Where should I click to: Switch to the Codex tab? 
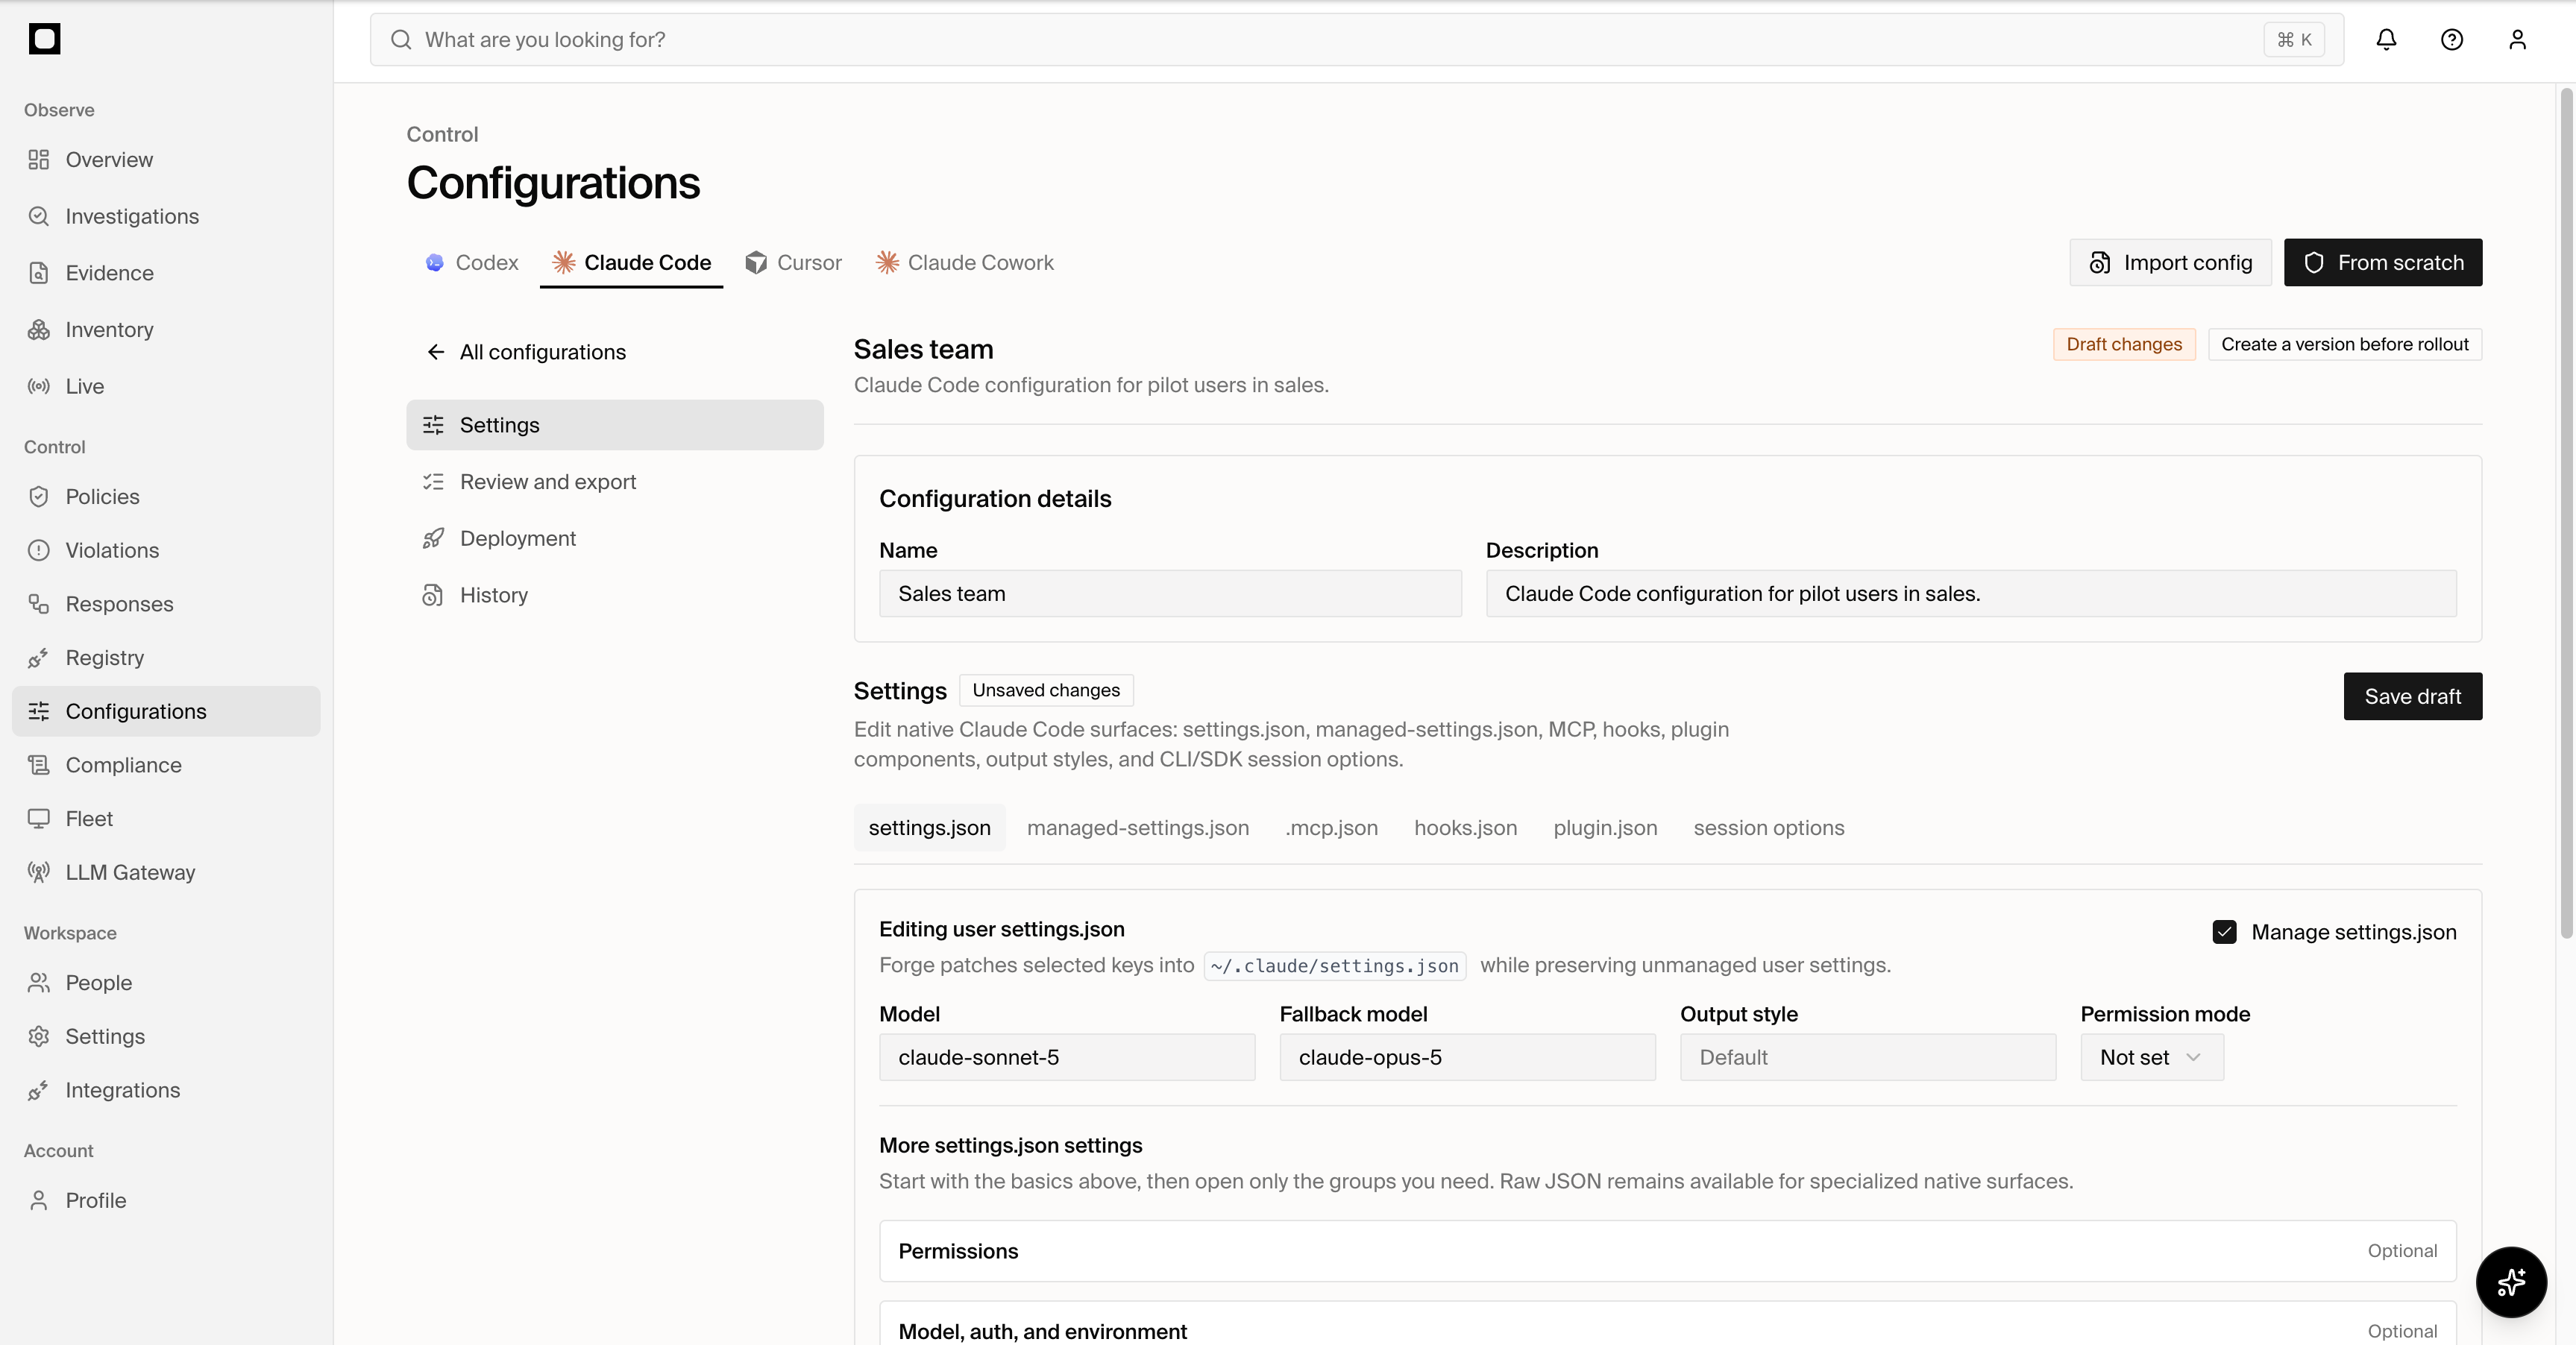(x=472, y=262)
